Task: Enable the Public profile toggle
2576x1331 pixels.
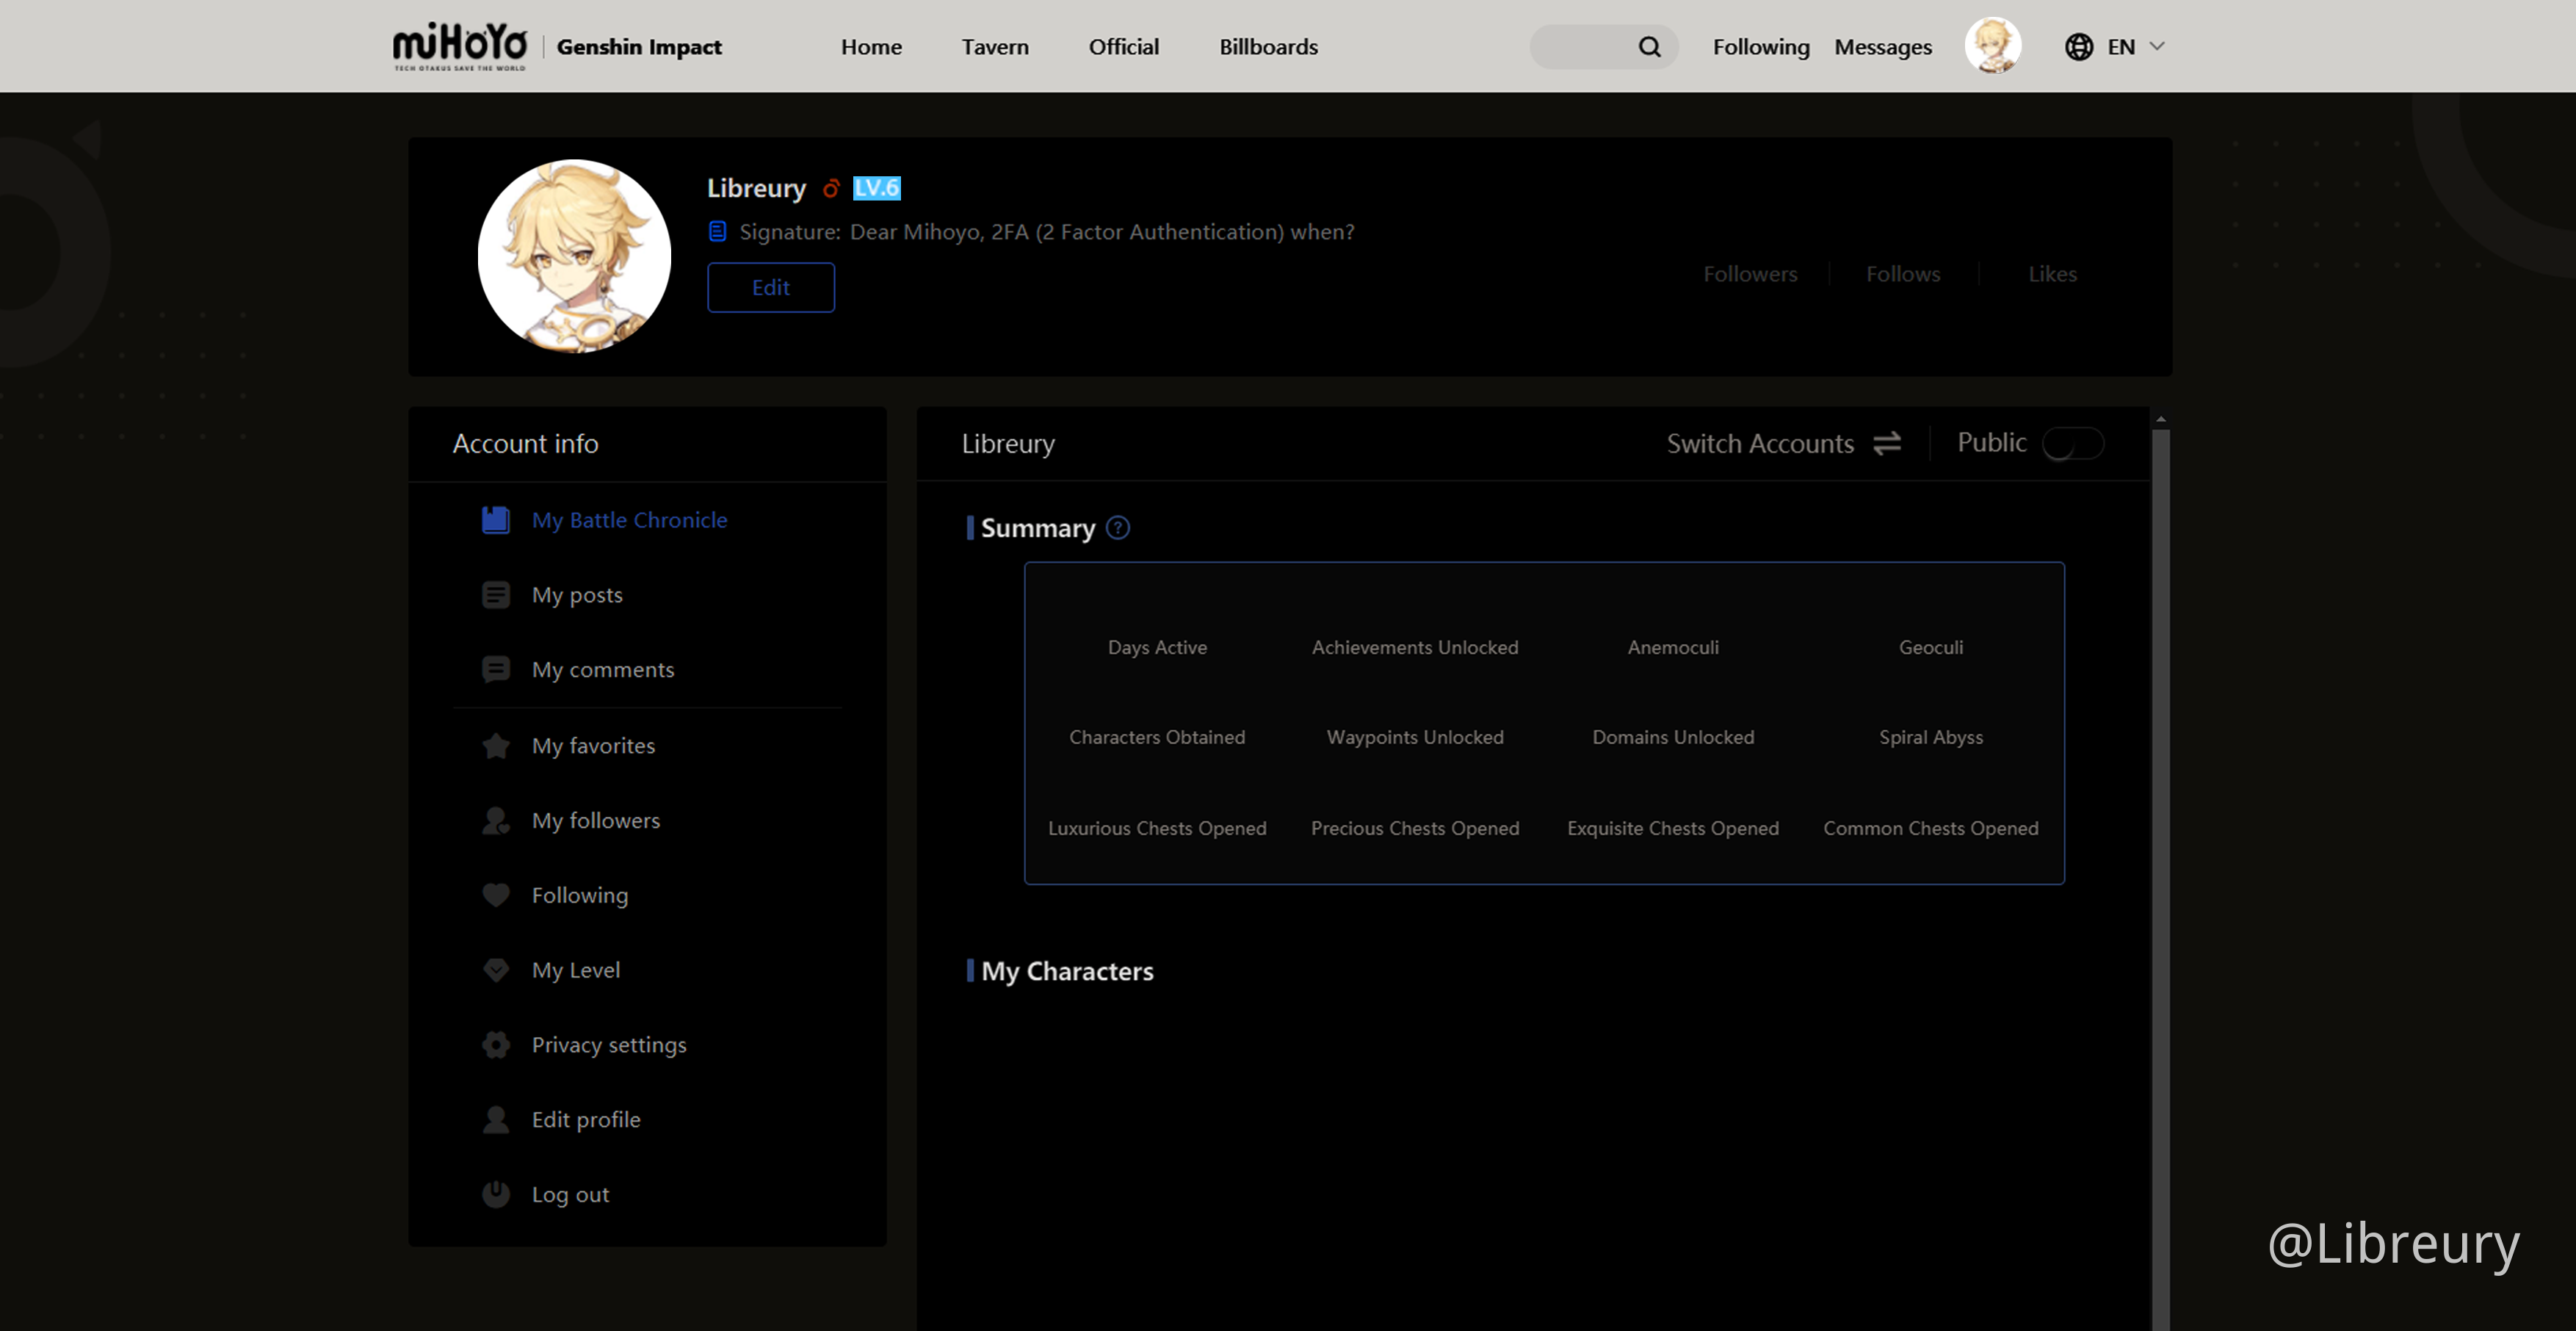Action: [2074, 444]
